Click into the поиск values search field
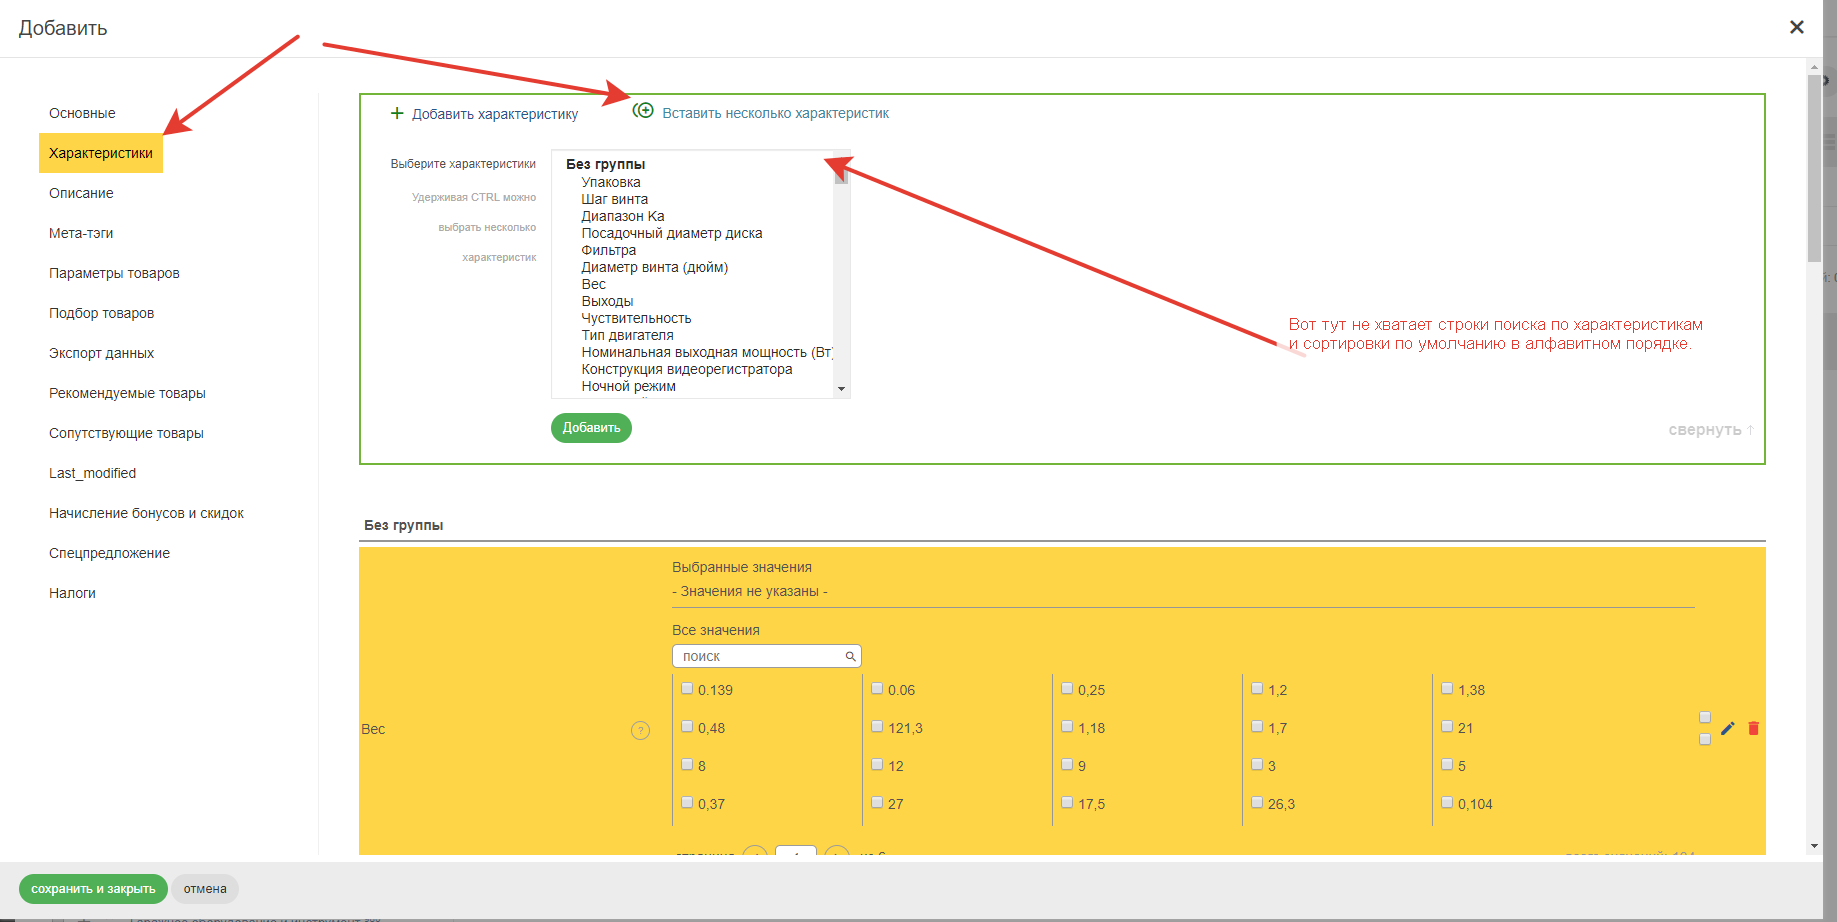The width and height of the screenshot is (1837, 922). [x=760, y=656]
